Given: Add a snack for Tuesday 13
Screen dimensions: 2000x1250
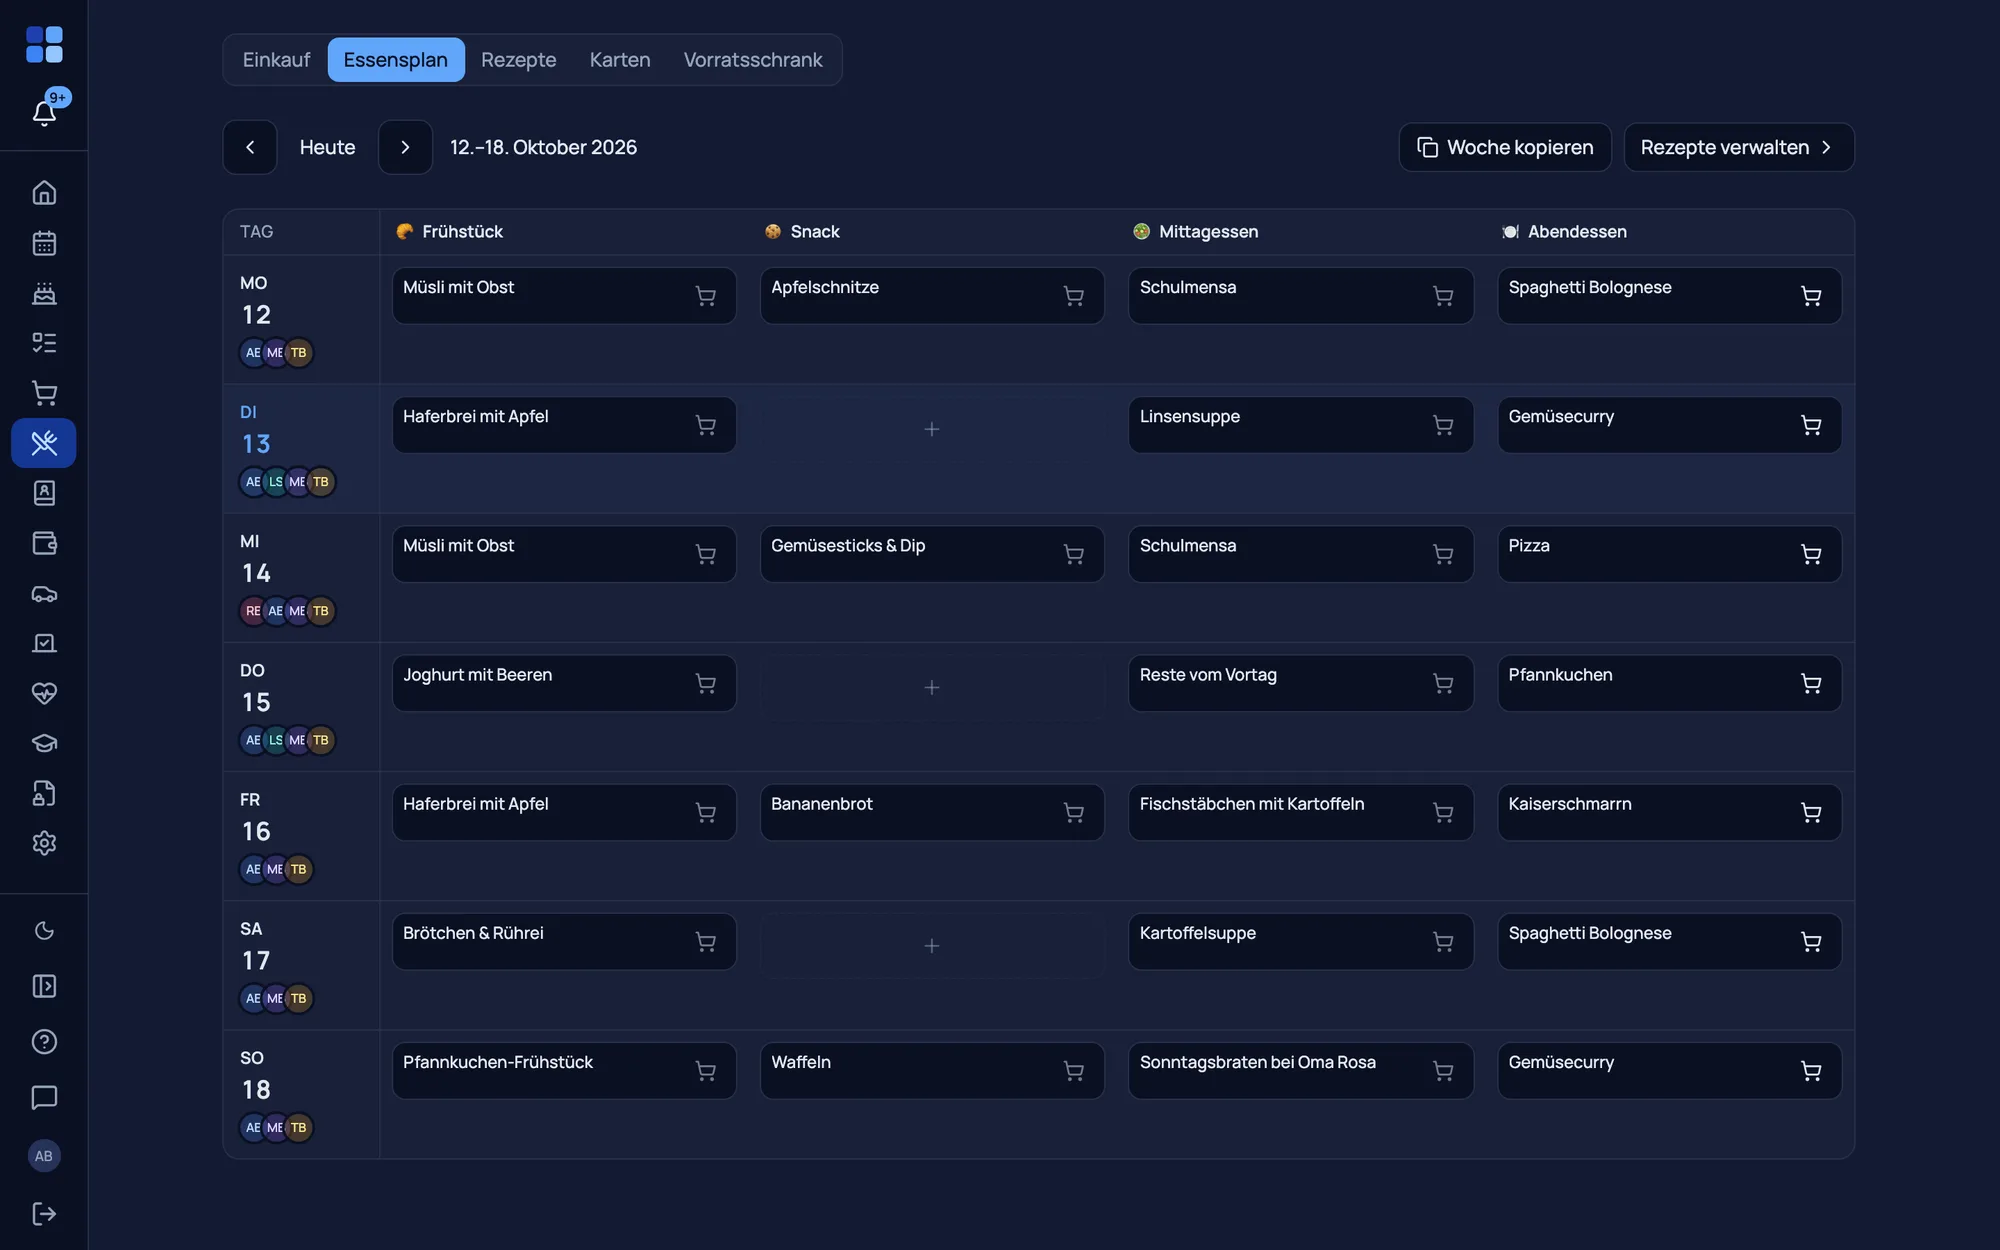Looking at the screenshot, I should pyautogui.click(x=932, y=429).
